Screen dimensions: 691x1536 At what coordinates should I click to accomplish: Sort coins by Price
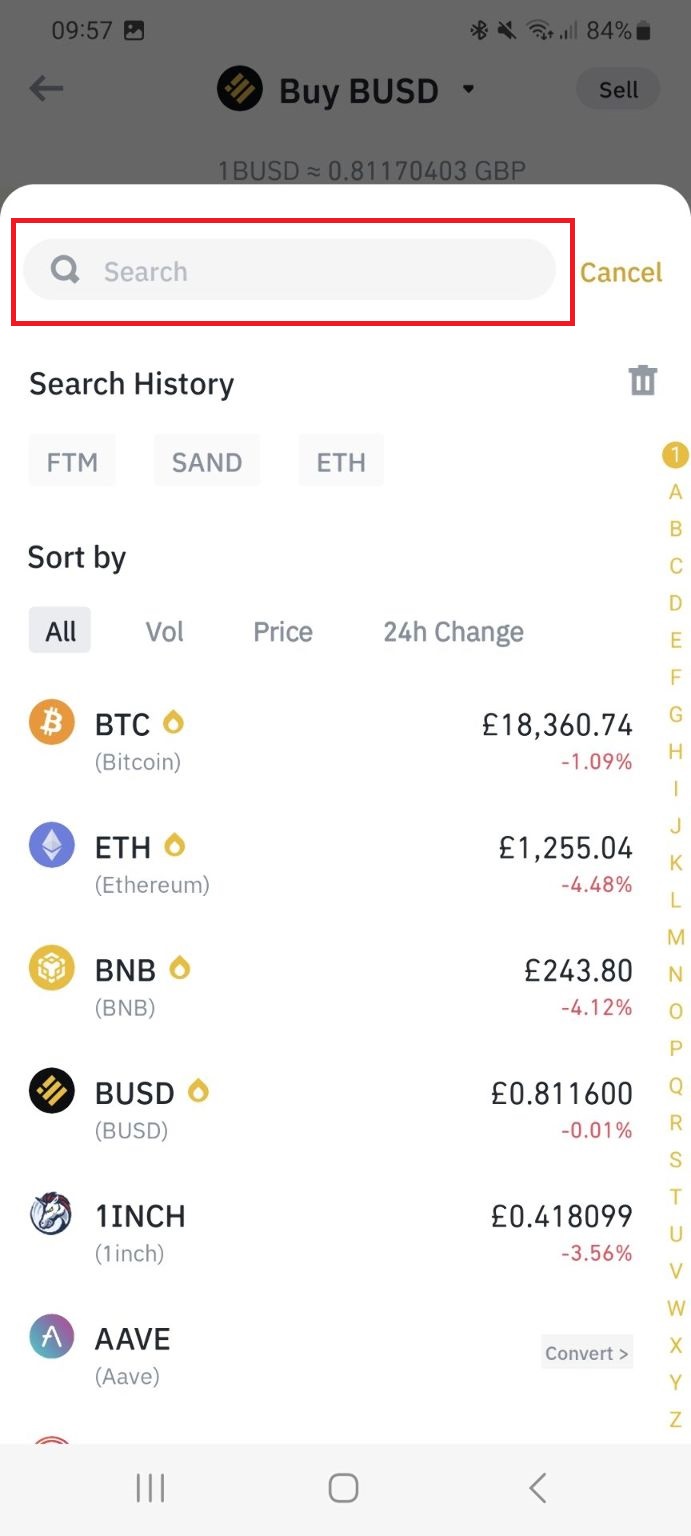tap(283, 631)
